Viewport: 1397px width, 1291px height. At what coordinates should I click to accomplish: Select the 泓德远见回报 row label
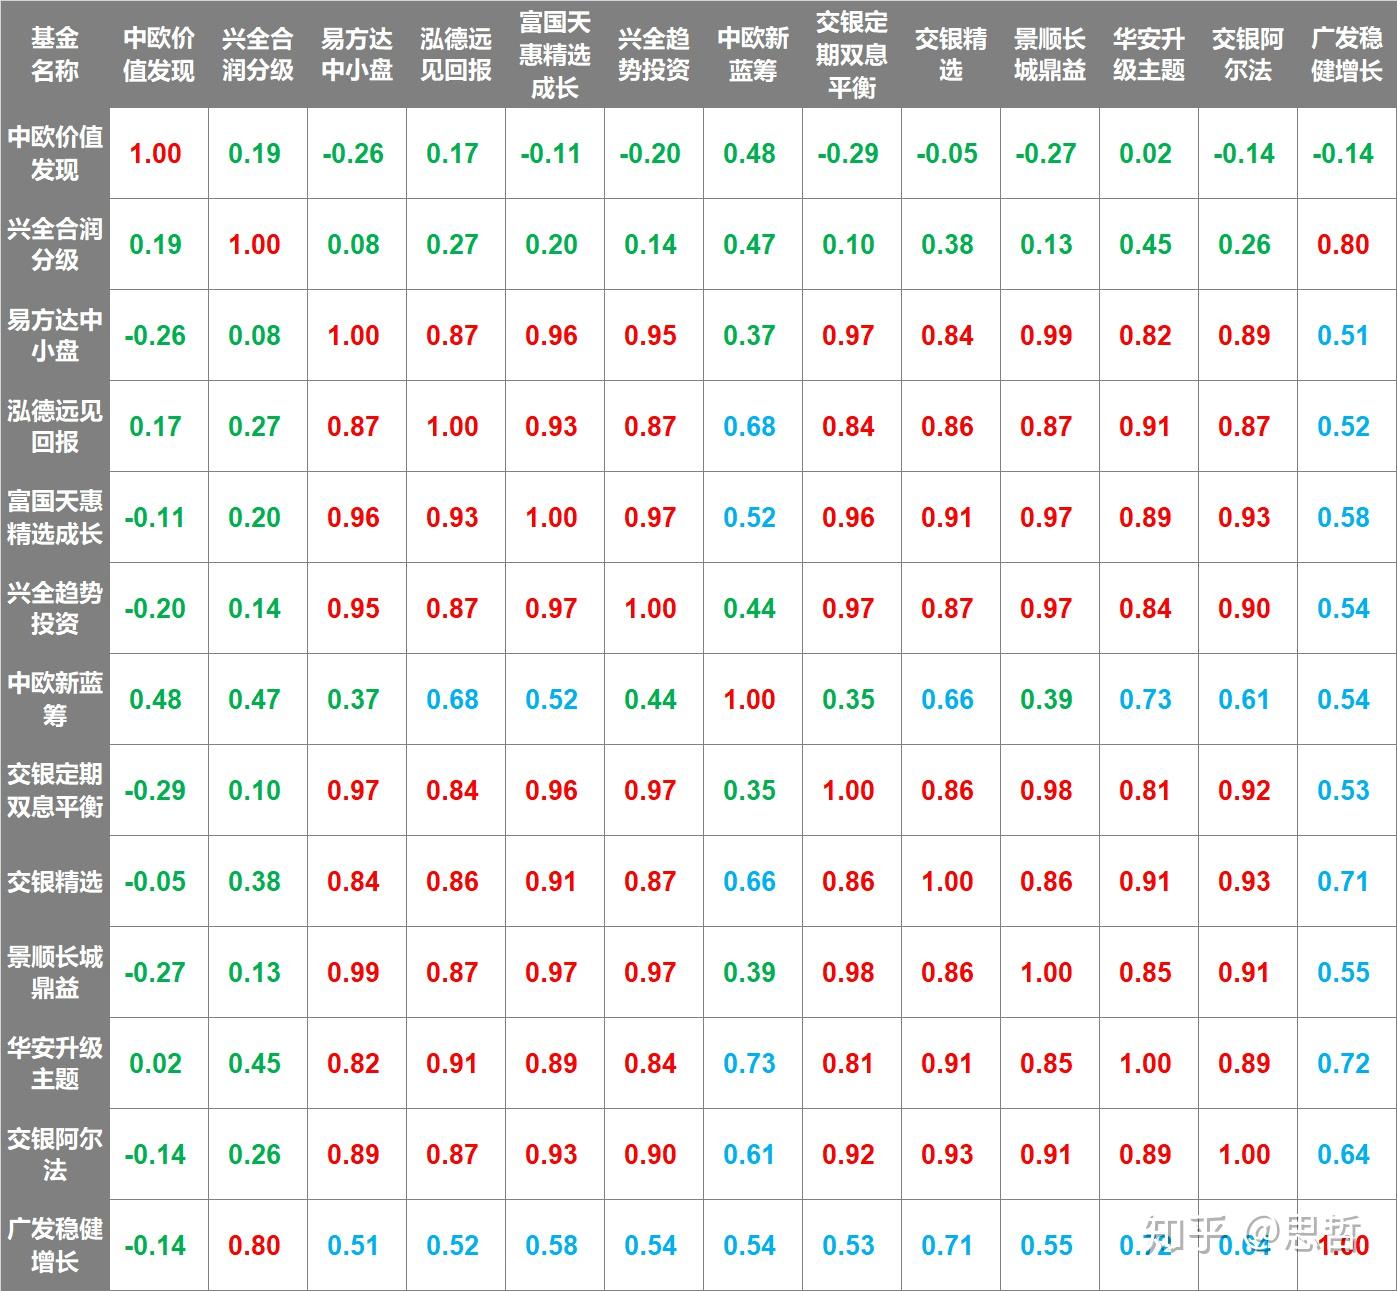tap(54, 426)
